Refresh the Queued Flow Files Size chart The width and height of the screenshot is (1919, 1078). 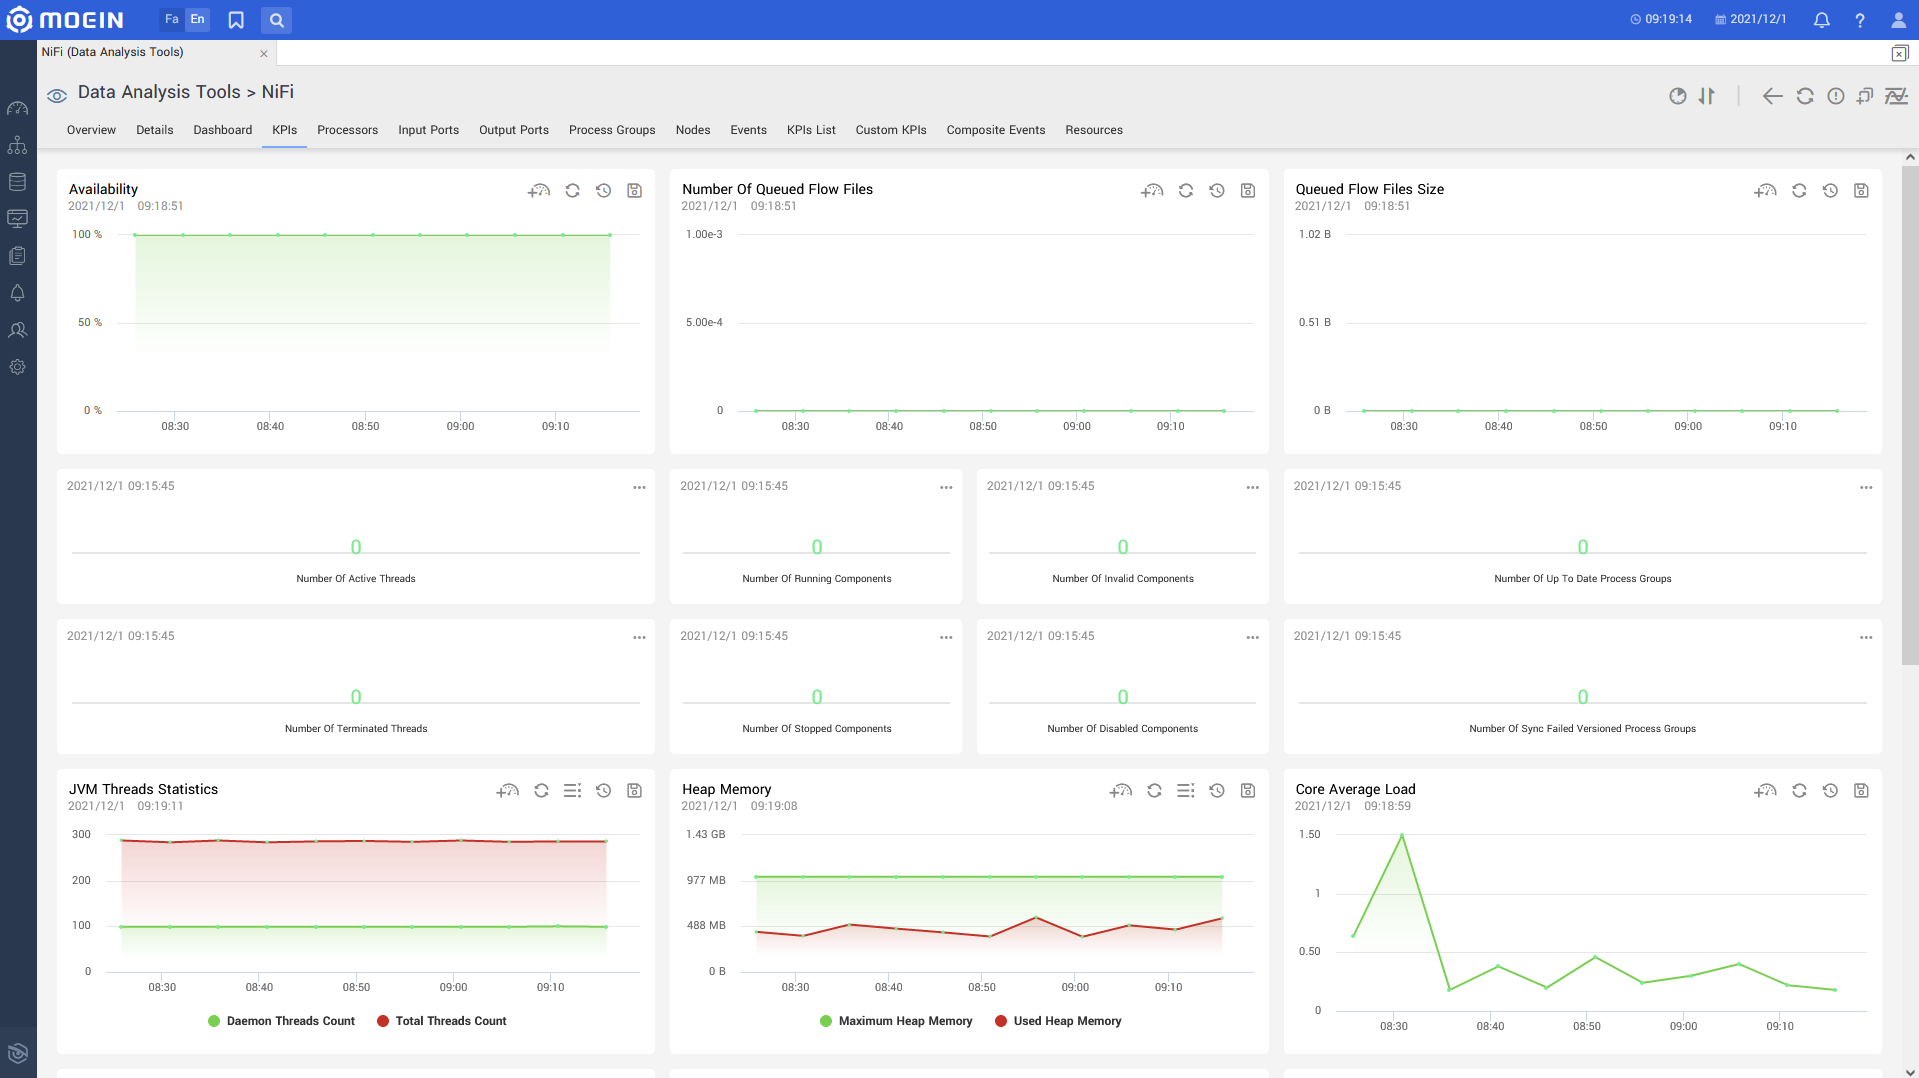(x=1799, y=190)
